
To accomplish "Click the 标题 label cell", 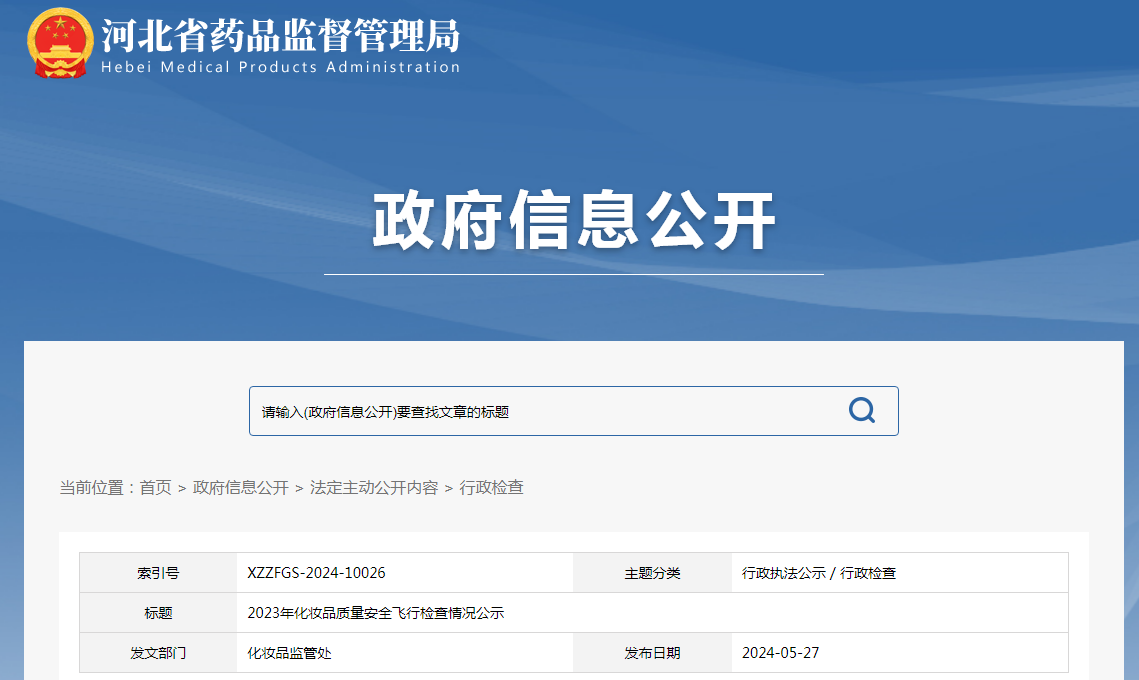I will (158, 613).
